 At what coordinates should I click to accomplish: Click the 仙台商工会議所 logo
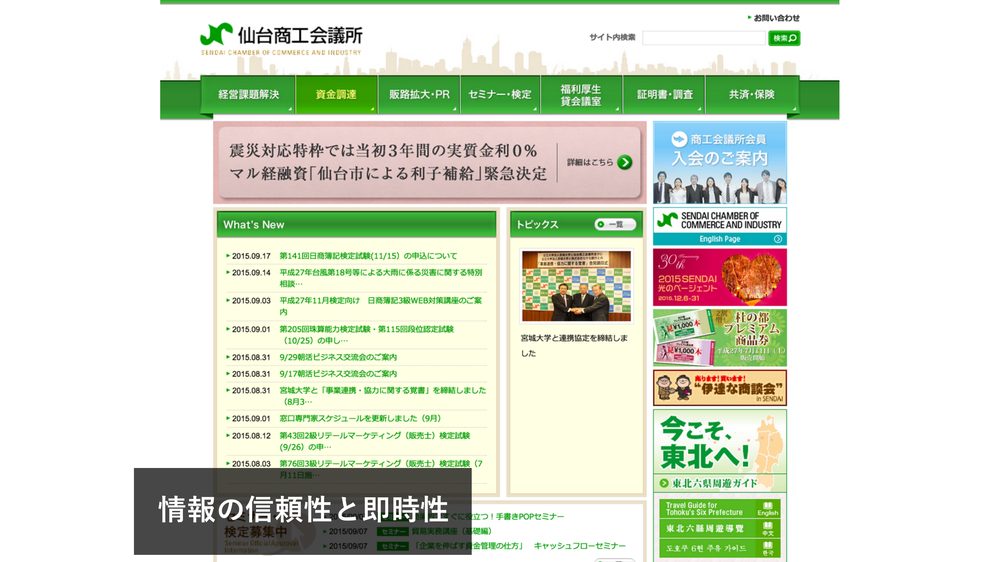coord(281,38)
